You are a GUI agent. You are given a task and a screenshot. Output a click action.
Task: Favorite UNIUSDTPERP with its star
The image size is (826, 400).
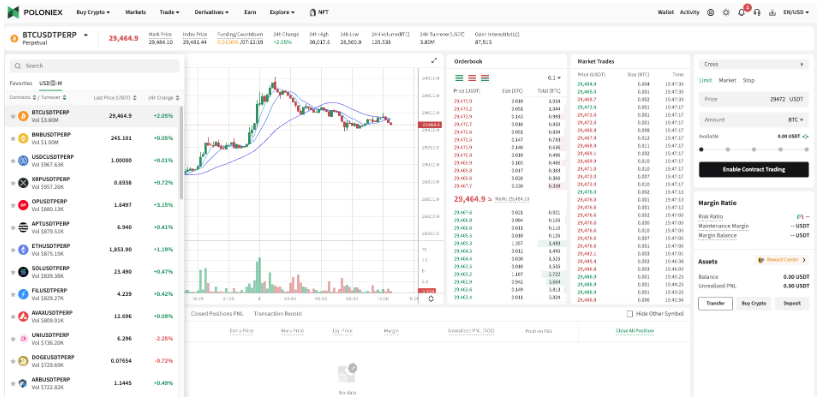13,339
